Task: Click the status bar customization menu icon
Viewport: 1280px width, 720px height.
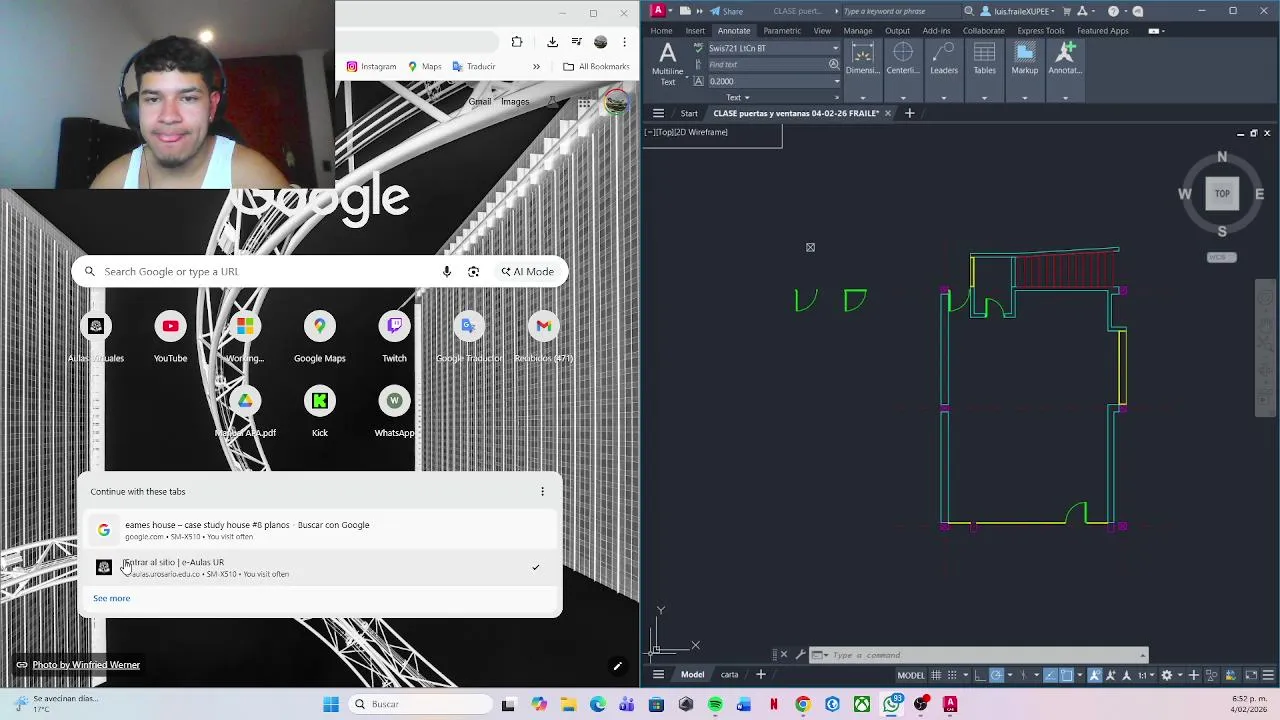Action: (1269, 675)
